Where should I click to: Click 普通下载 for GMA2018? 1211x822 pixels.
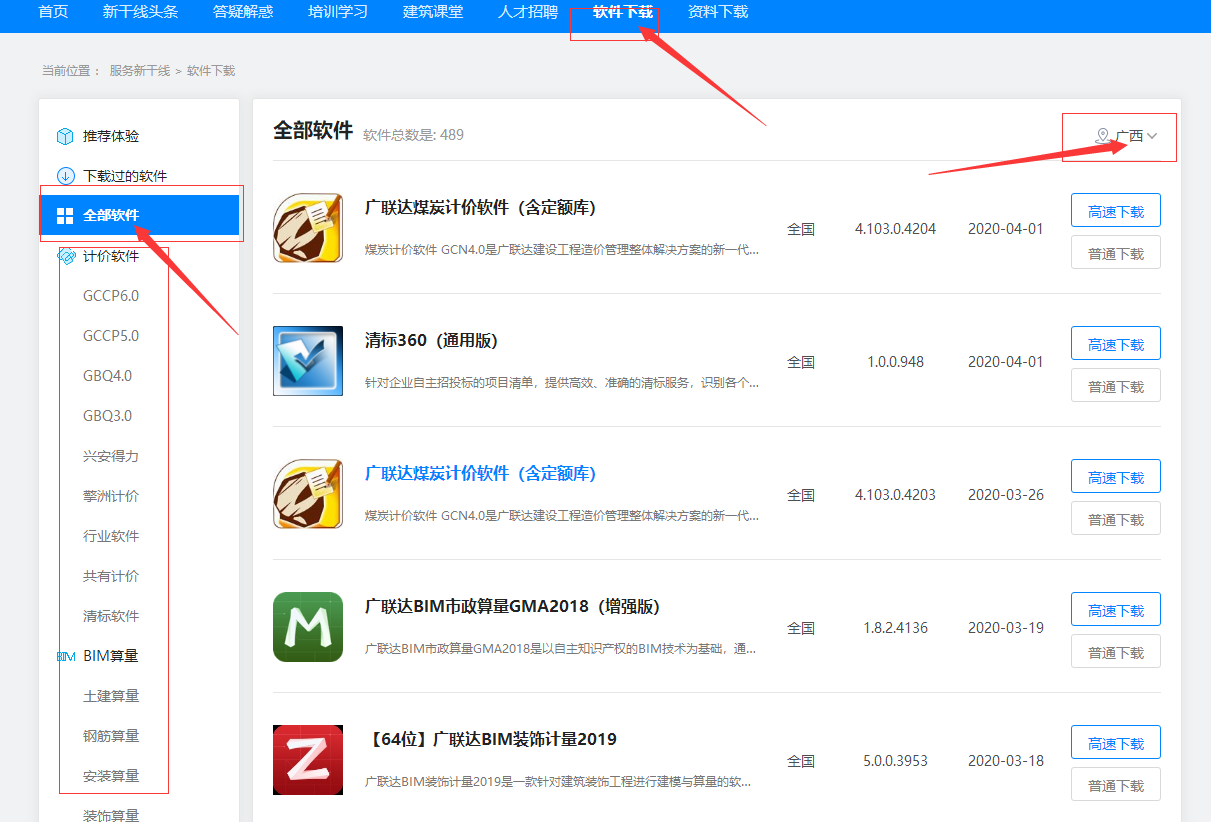click(x=1116, y=652)
